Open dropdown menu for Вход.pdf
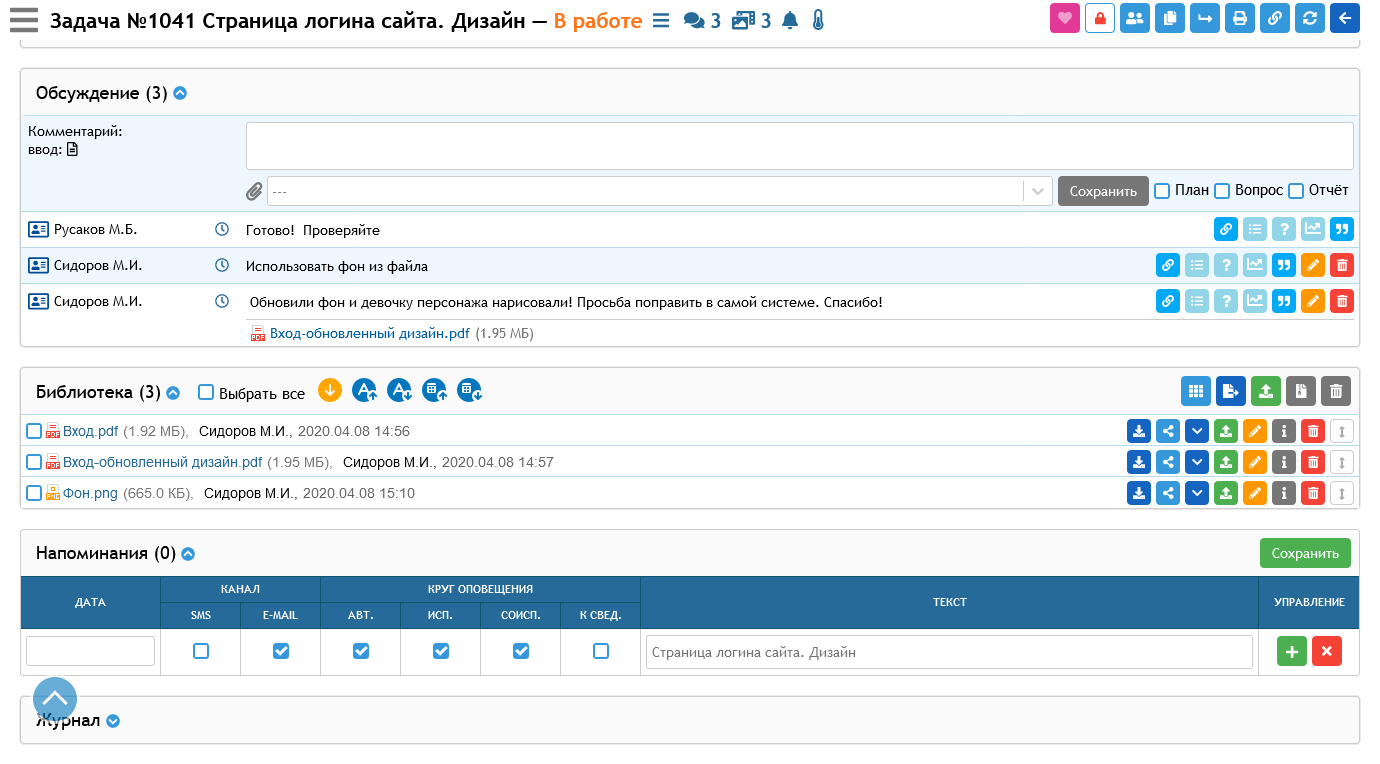Image resolution: width=1380 pixels, height=764 pixels. (x=1197, y=431)
